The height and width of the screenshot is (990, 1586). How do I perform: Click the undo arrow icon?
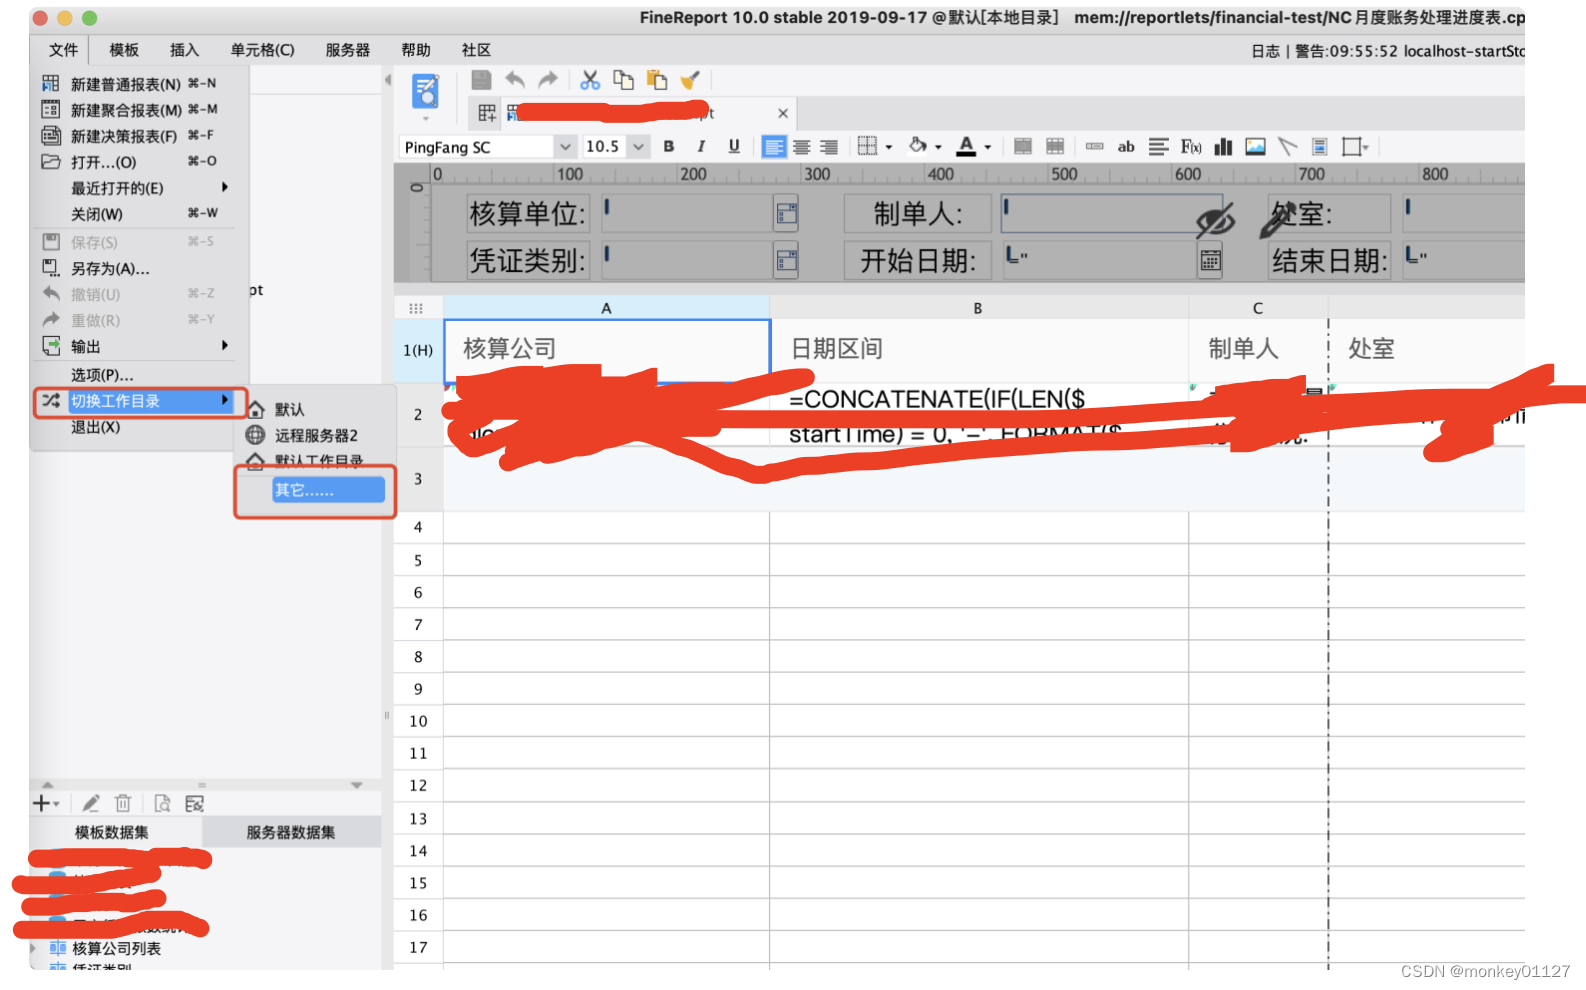515,80
